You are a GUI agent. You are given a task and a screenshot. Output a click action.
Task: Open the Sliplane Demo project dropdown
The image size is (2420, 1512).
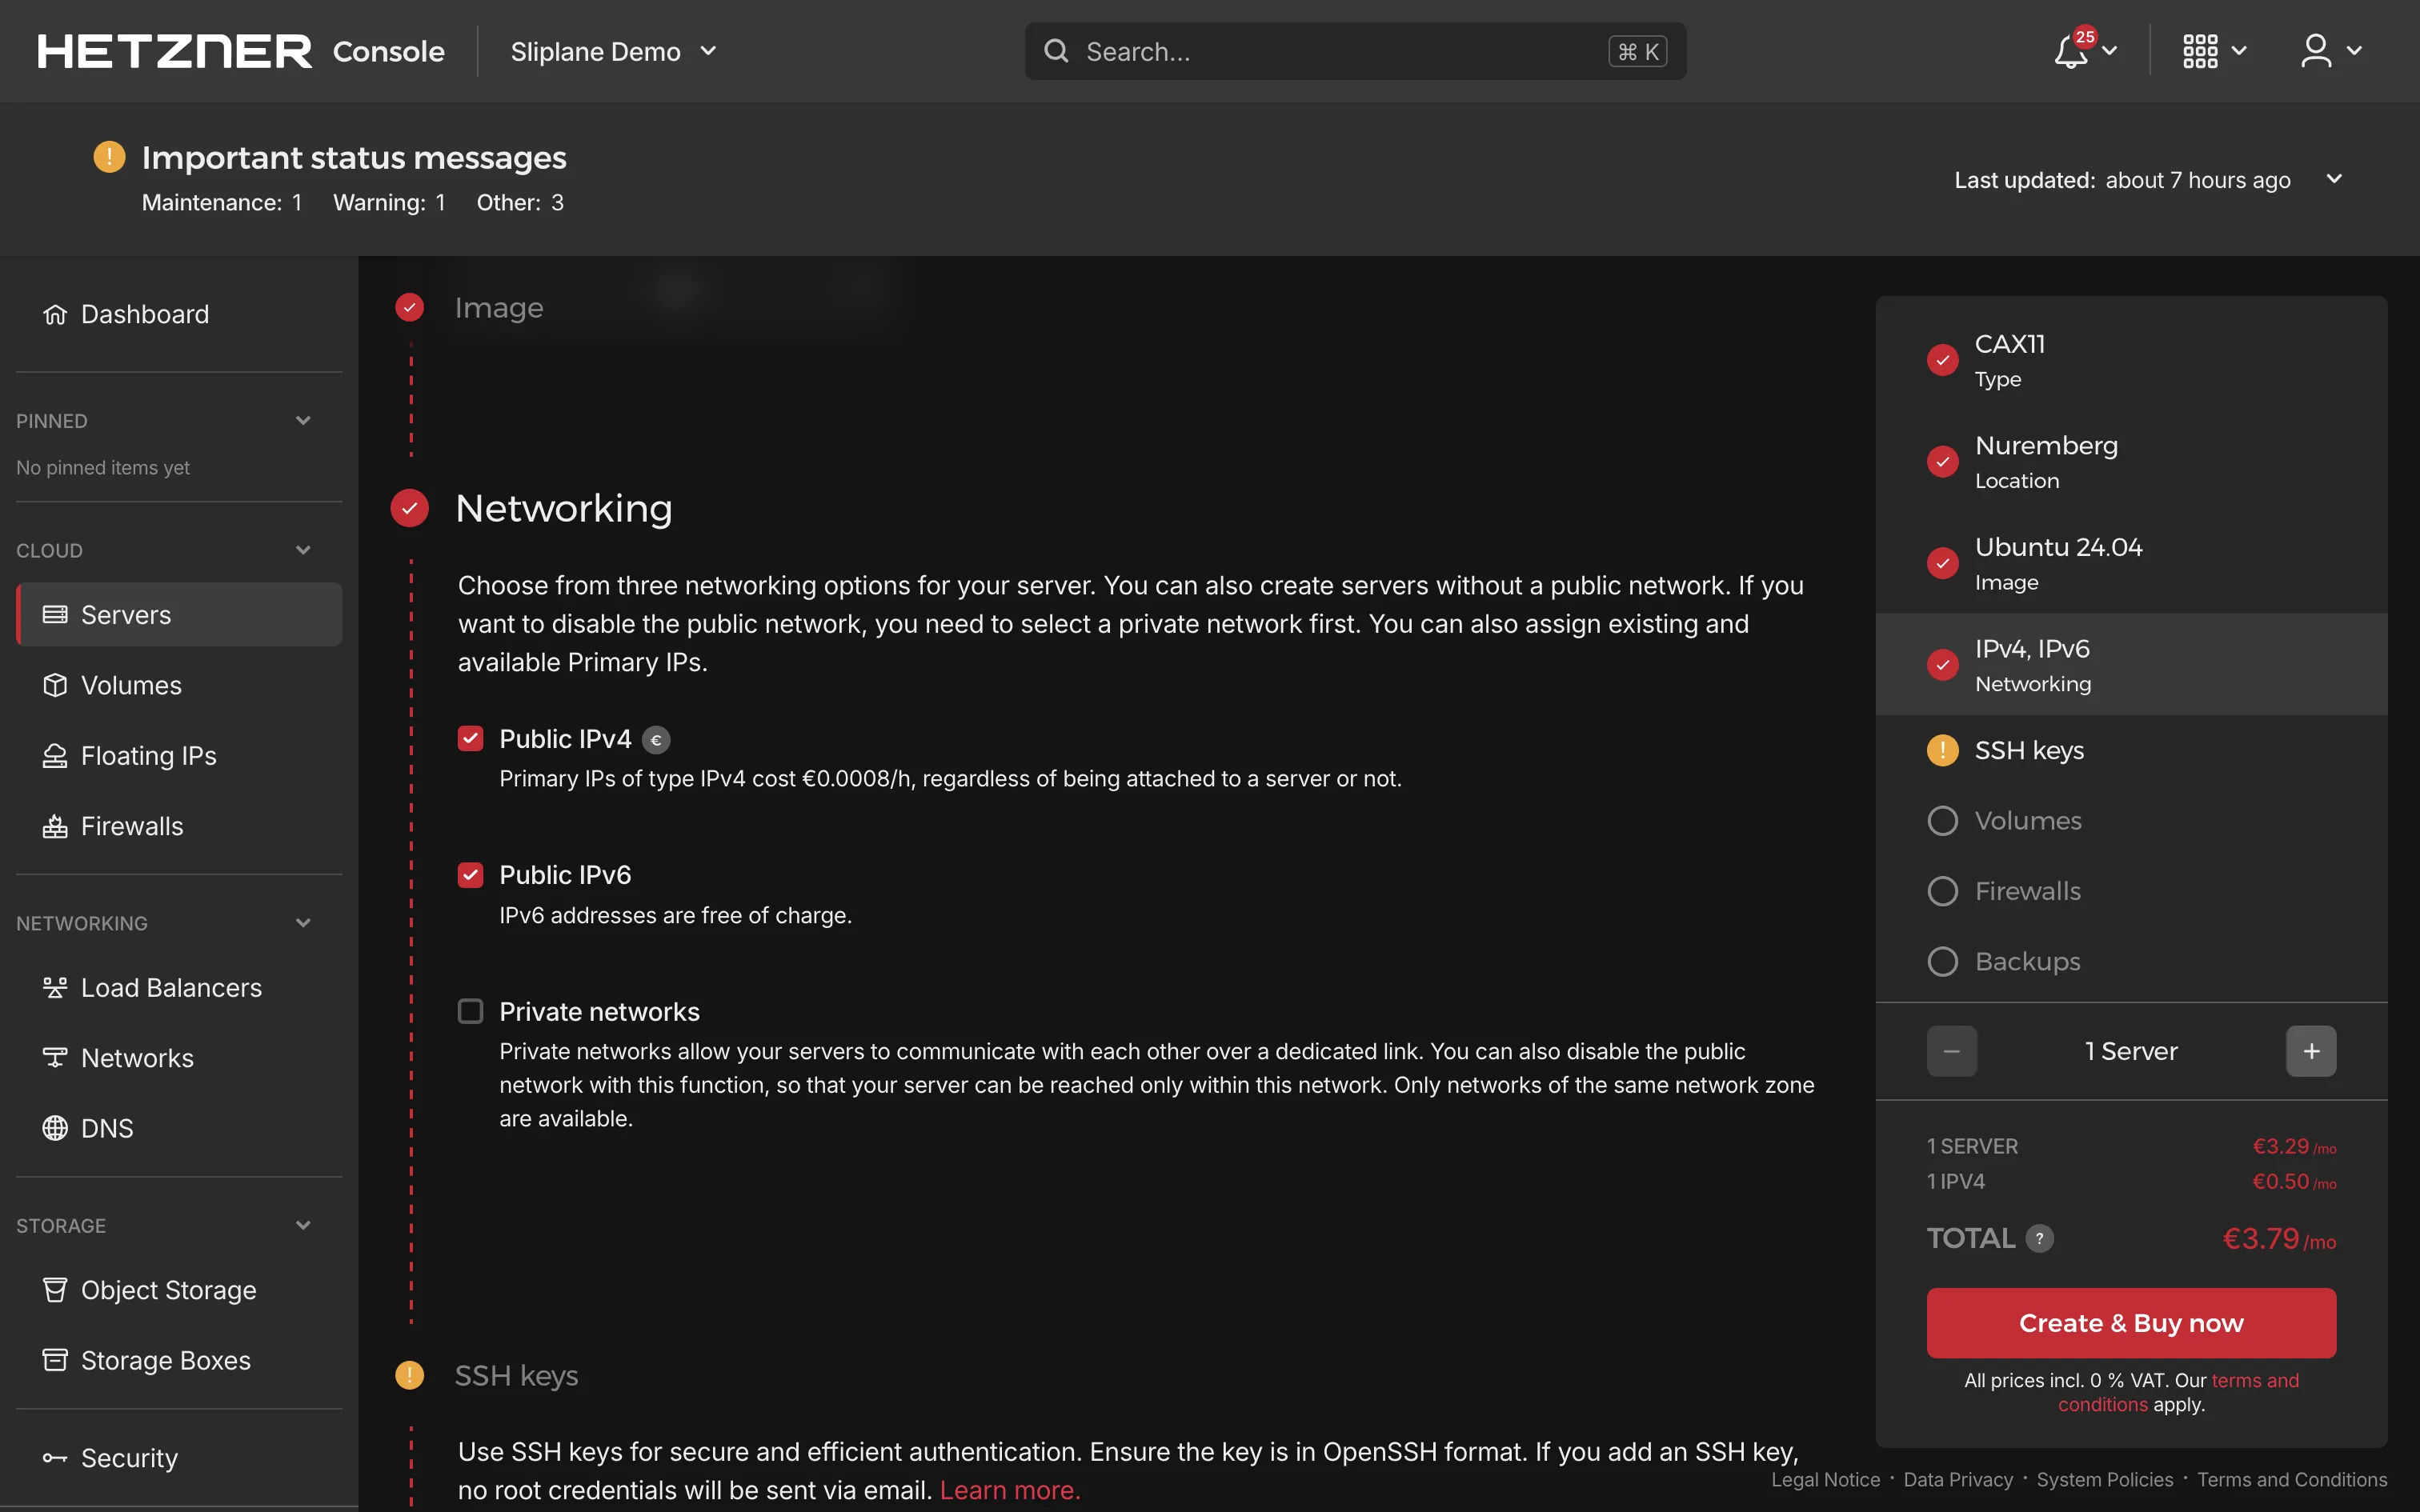coord(613,51)
